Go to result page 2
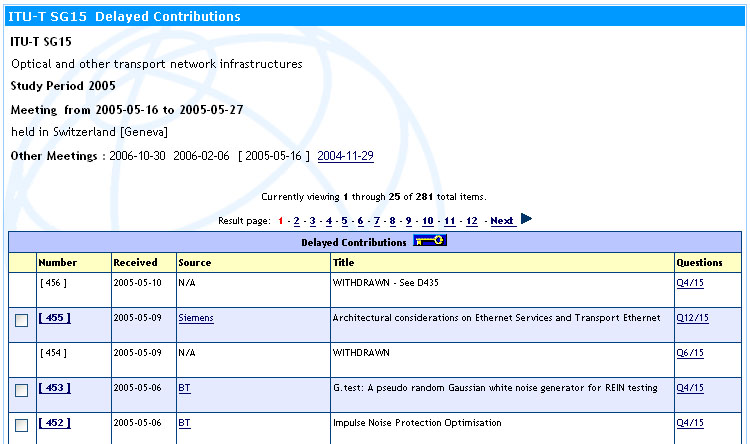The image size is (750, 444). point(297,221)
